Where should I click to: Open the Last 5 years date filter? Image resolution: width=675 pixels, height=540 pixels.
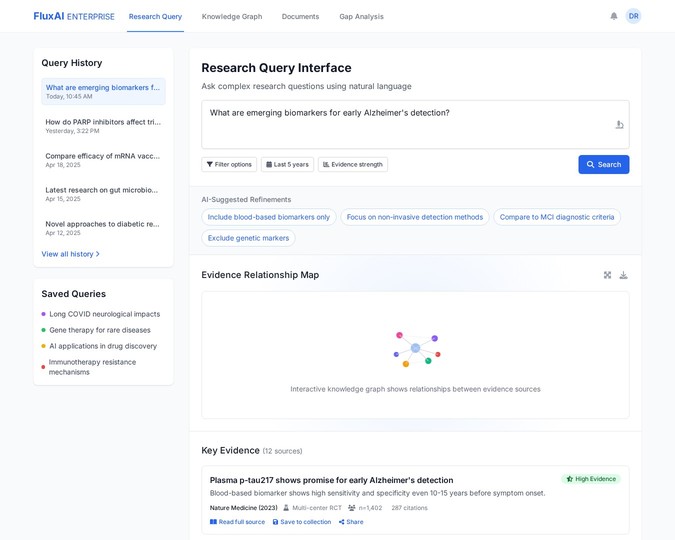pos(287,164)
